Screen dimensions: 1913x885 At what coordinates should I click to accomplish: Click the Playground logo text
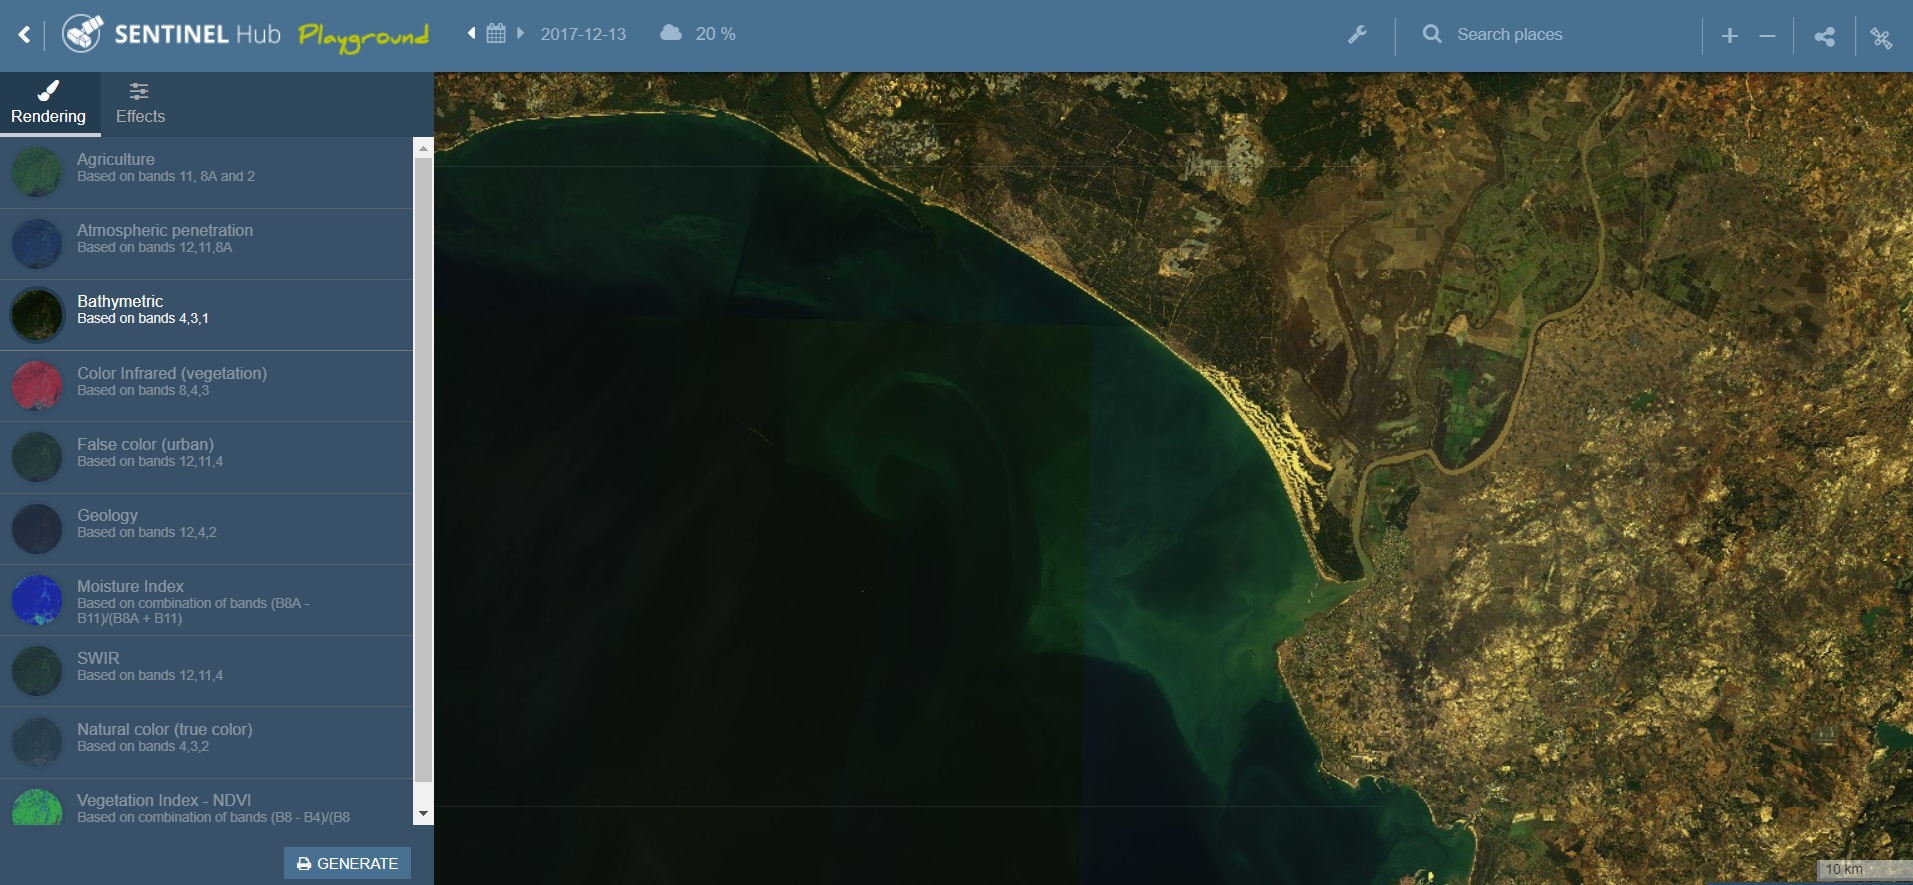[364, 37]
